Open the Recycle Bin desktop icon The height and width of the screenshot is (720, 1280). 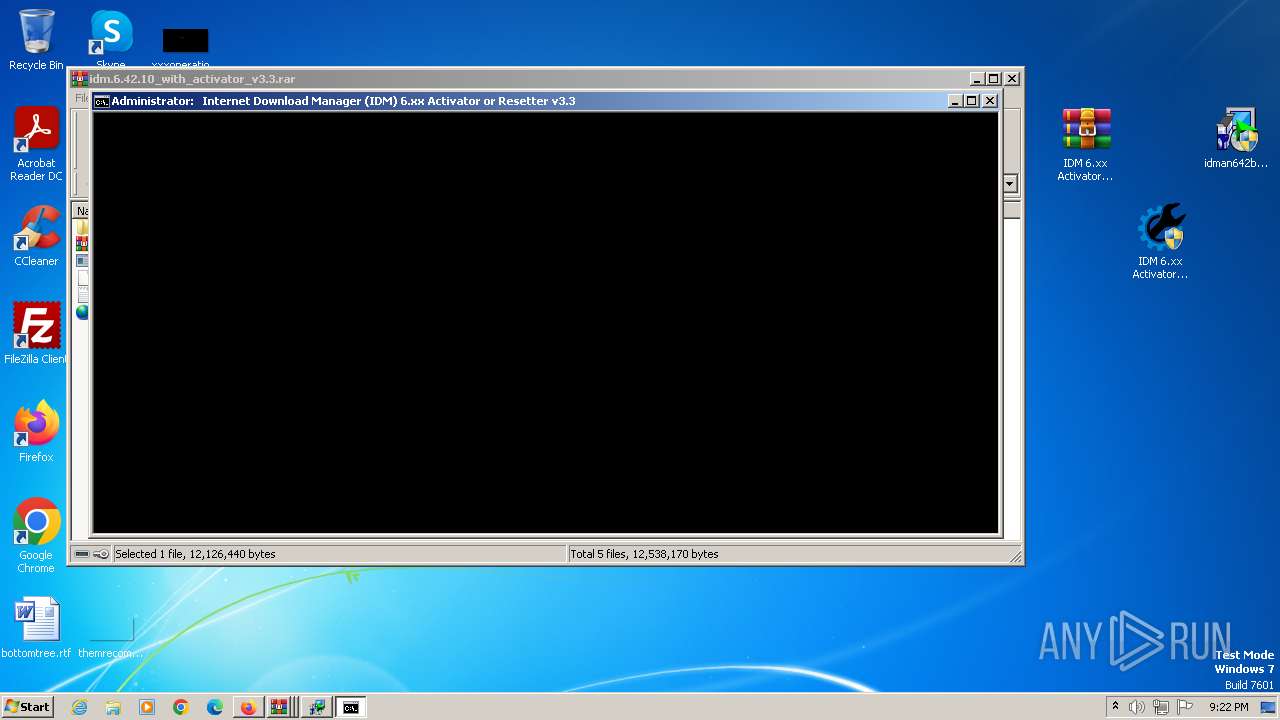click(x=36, y=40)
